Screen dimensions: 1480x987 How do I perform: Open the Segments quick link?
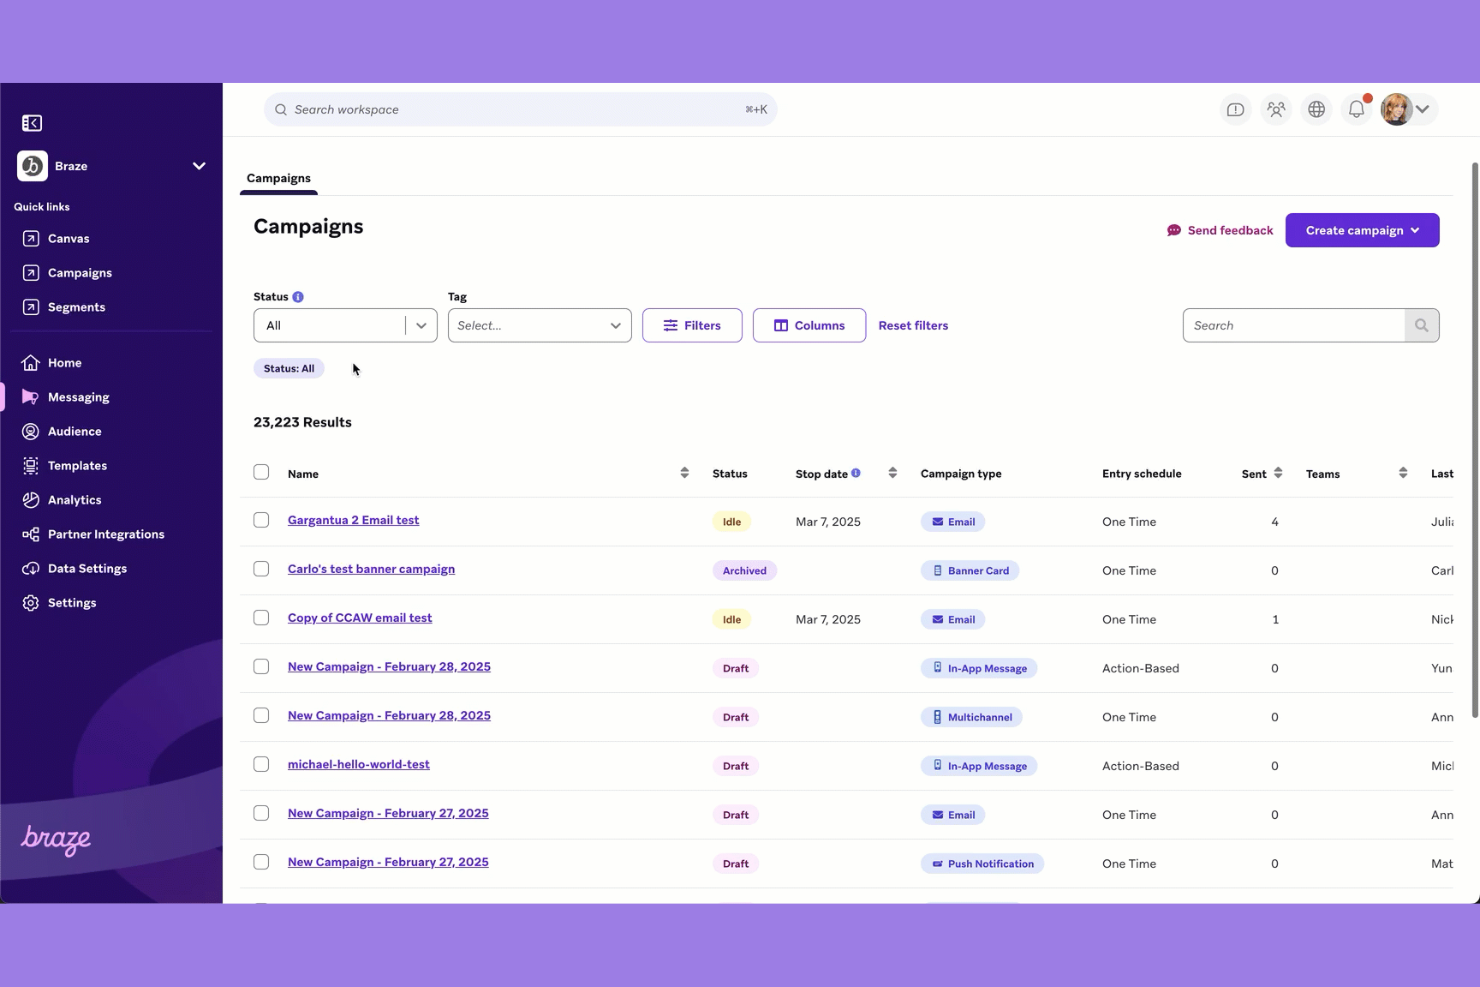pos(76,307)
